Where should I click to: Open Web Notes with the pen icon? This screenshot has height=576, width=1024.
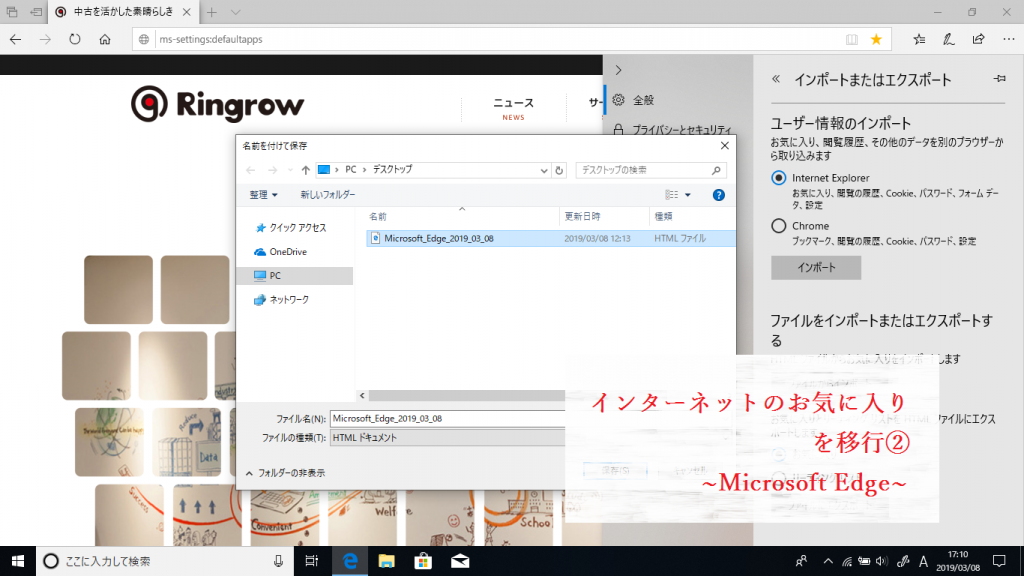948,39
